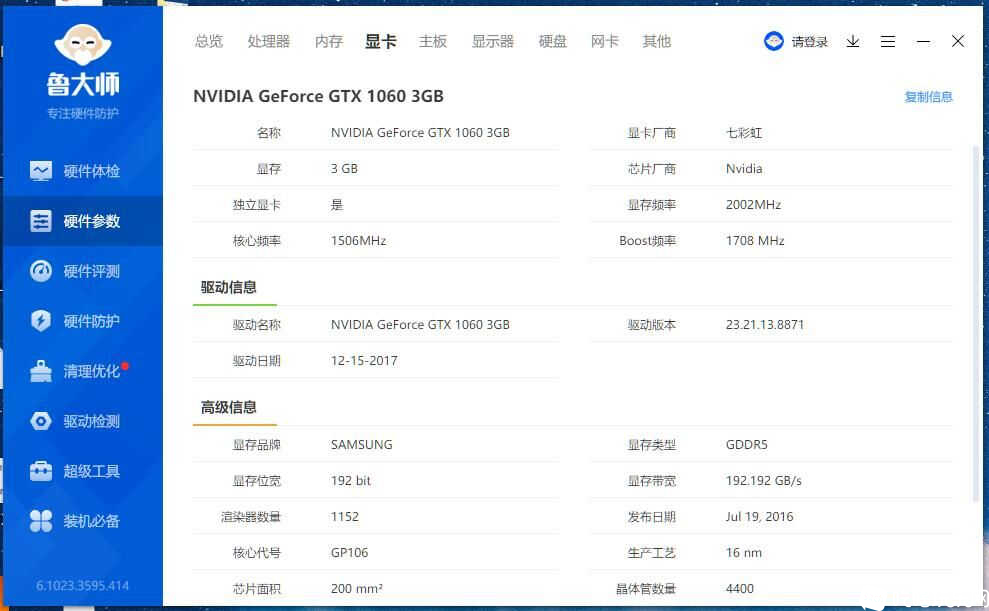Image resolution: width=989 pixels, height=611 pixels.
Task: Click the 芯片厂商 value Nvidia
Action: click(744, 169)
